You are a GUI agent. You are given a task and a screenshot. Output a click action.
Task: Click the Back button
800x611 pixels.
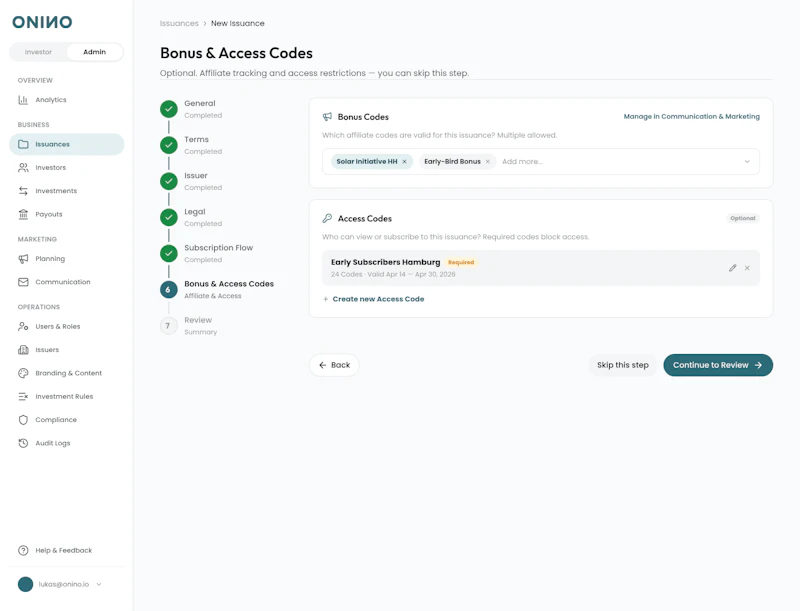(x=334, y=365)
